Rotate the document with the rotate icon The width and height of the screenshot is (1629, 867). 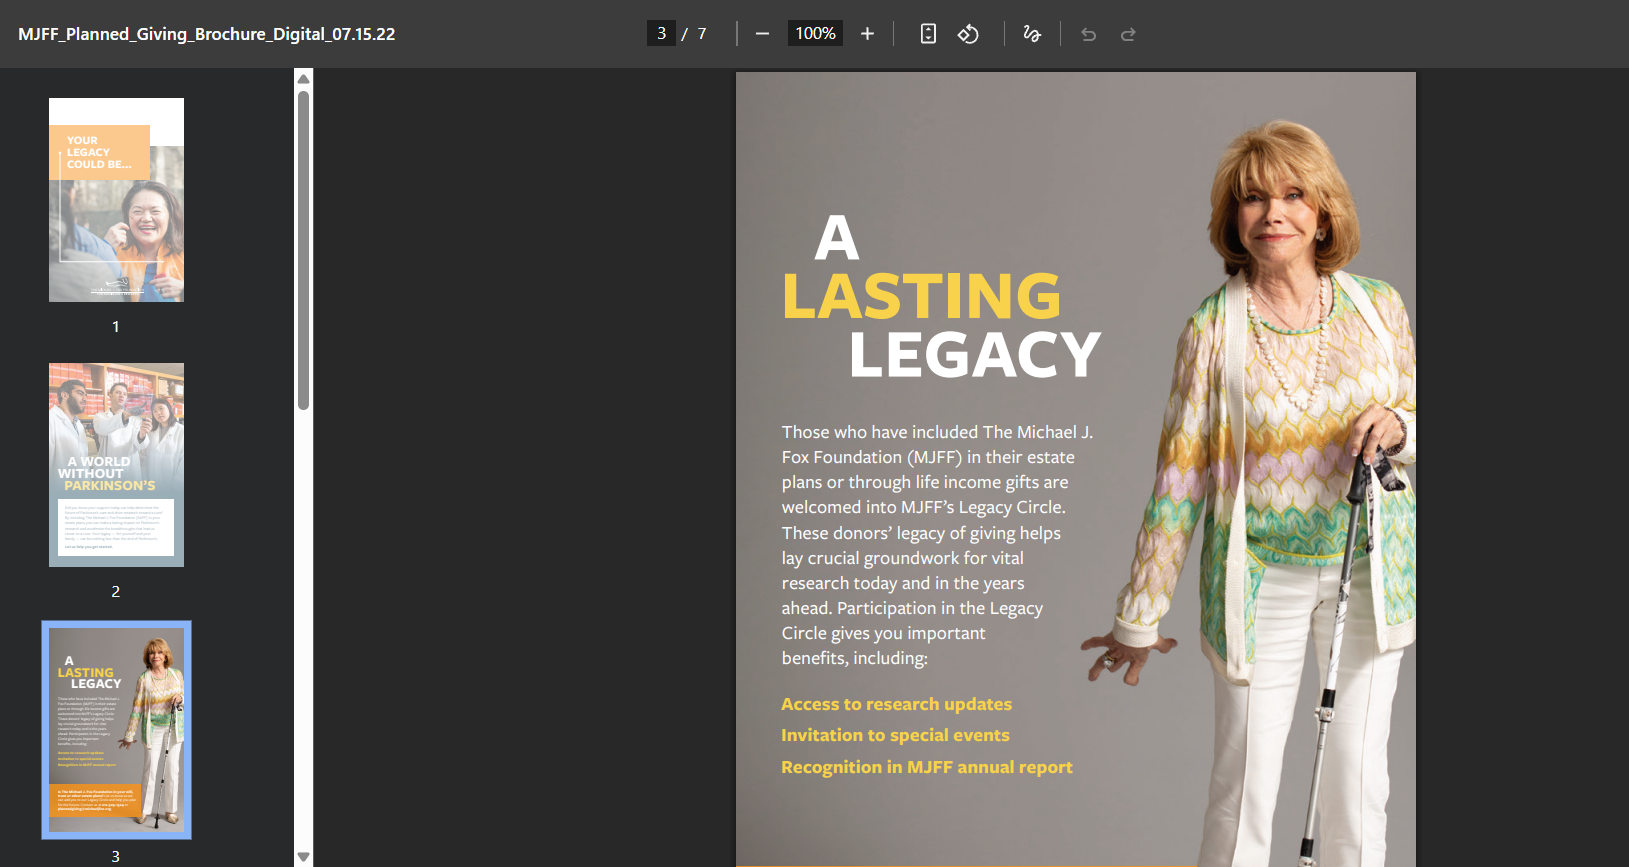[x=968, y=34]
